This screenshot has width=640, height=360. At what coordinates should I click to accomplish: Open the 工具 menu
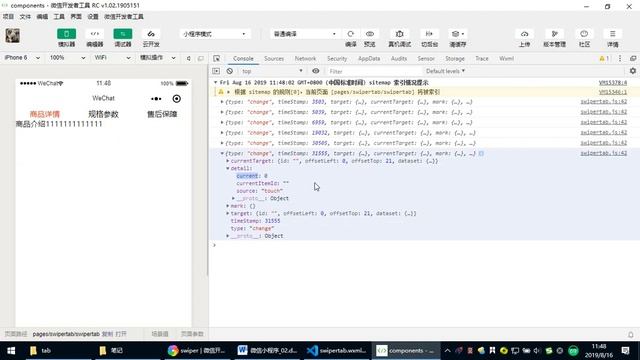59,17
